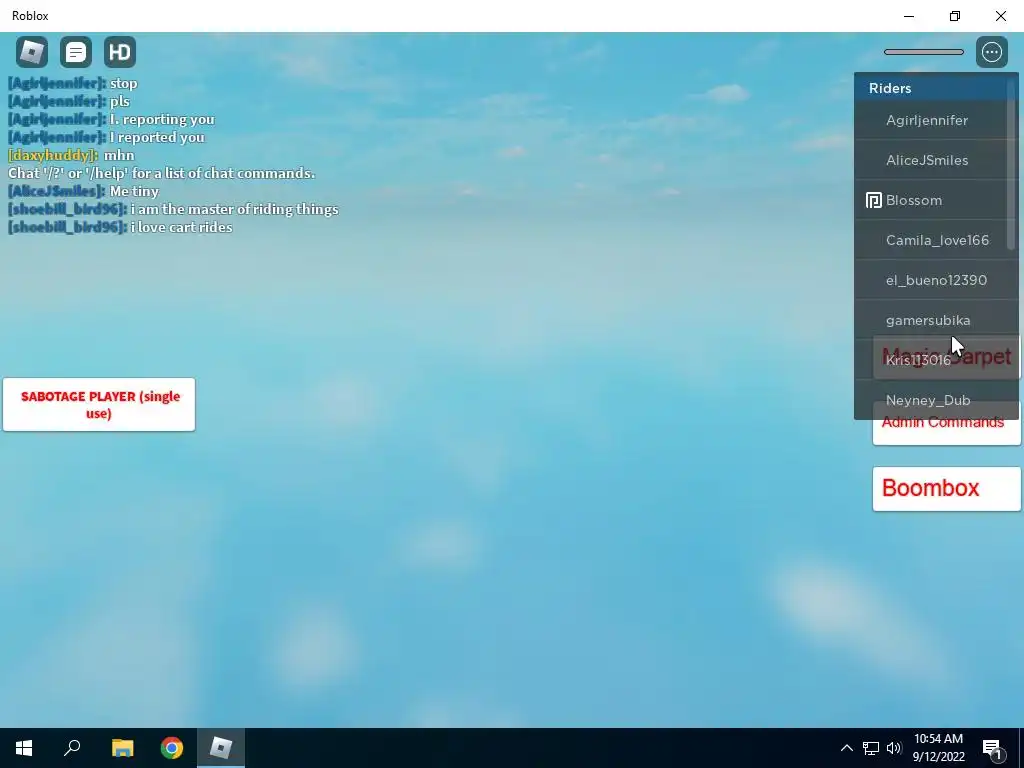This screenshot has width=1024, height=768.
Task: Select gamersubika in the Riders list
Action: click(x=931, y=320)
